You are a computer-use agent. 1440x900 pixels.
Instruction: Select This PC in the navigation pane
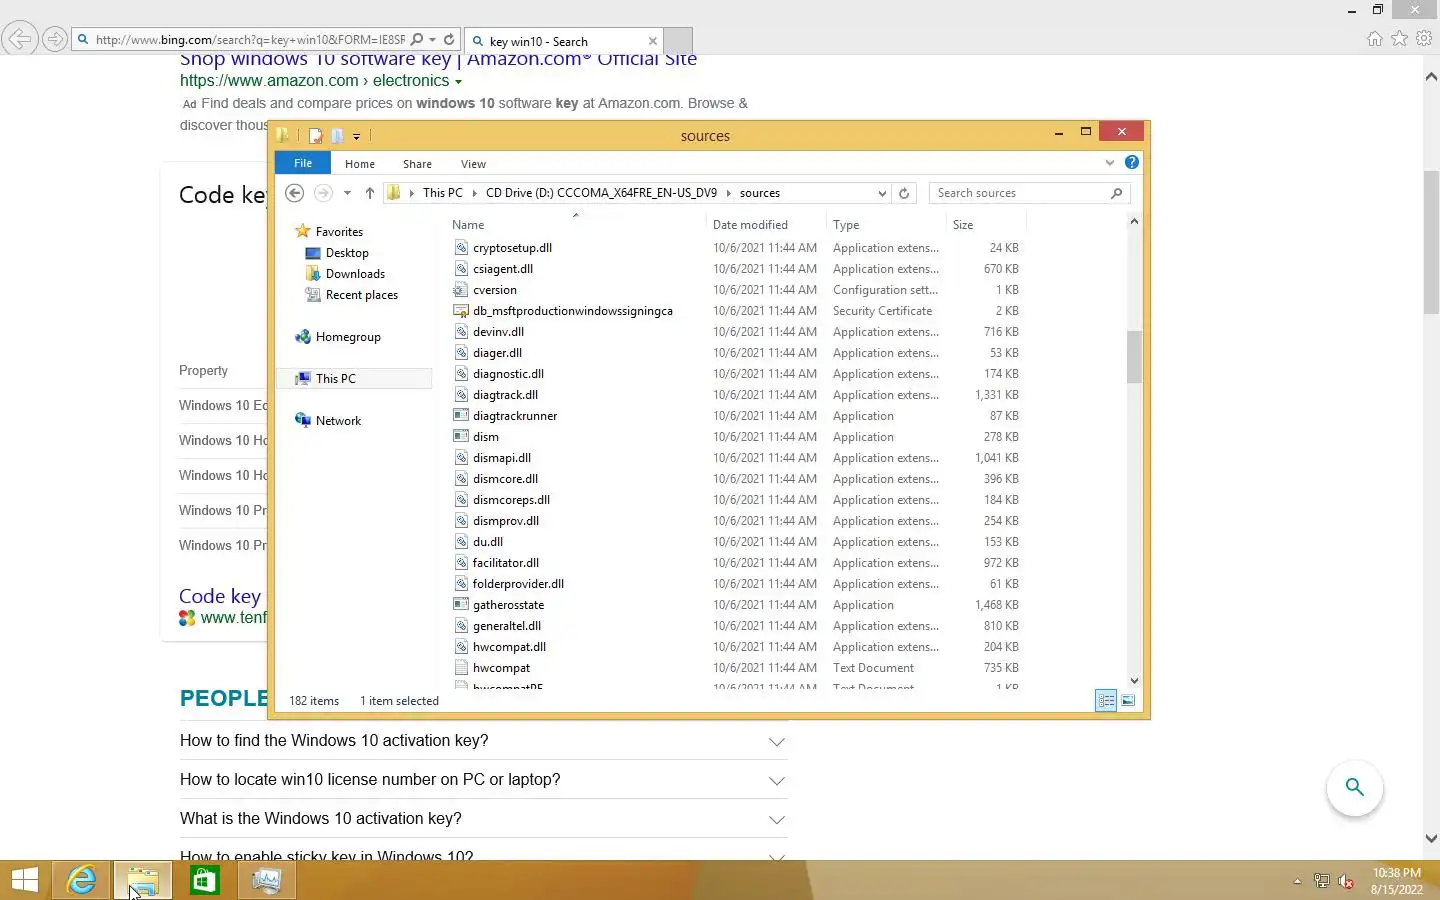tap(335, 379)
